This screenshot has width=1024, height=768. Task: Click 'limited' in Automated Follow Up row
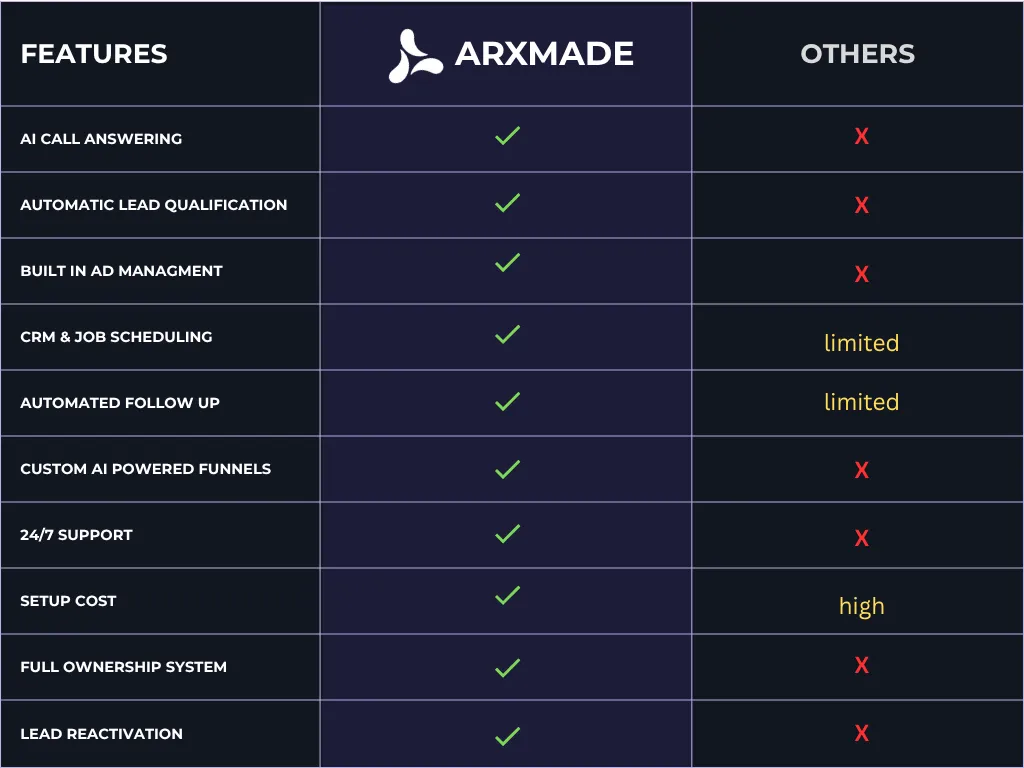point(861,402)
